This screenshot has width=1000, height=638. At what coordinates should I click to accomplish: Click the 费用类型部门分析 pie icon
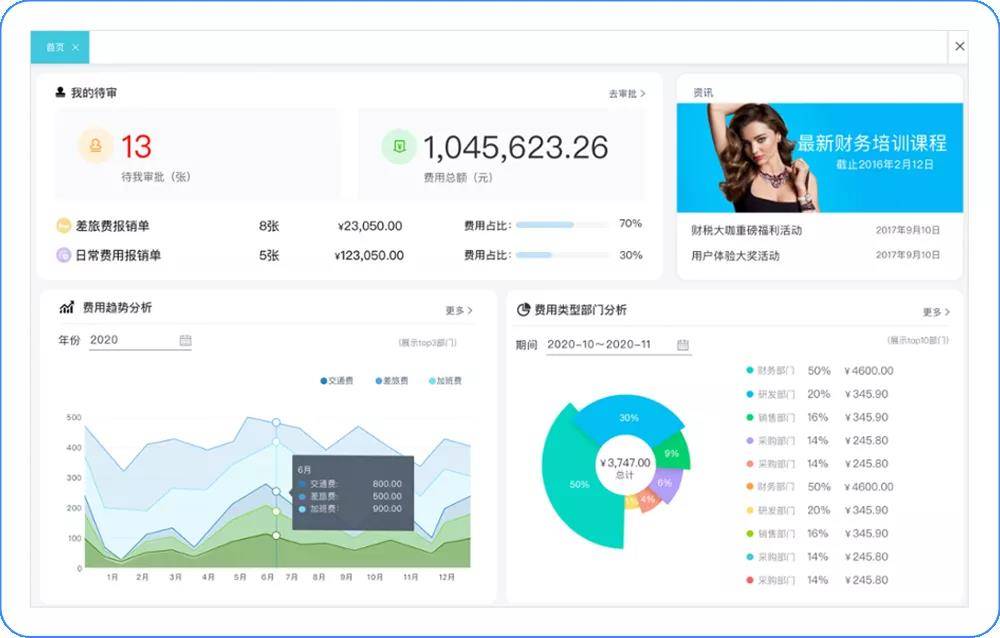(x=523, y=310)
